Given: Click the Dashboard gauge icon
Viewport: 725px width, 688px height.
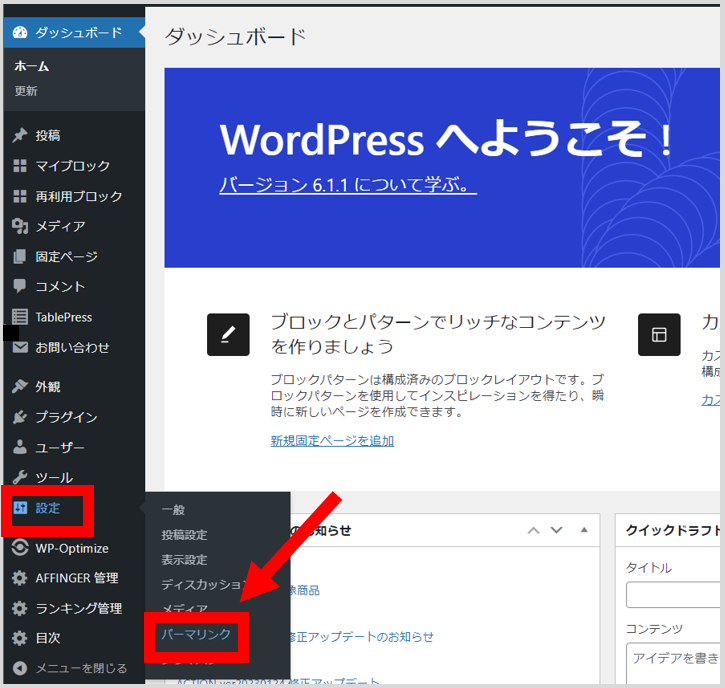Looking at the screenshot, I should tap(20, 32).
